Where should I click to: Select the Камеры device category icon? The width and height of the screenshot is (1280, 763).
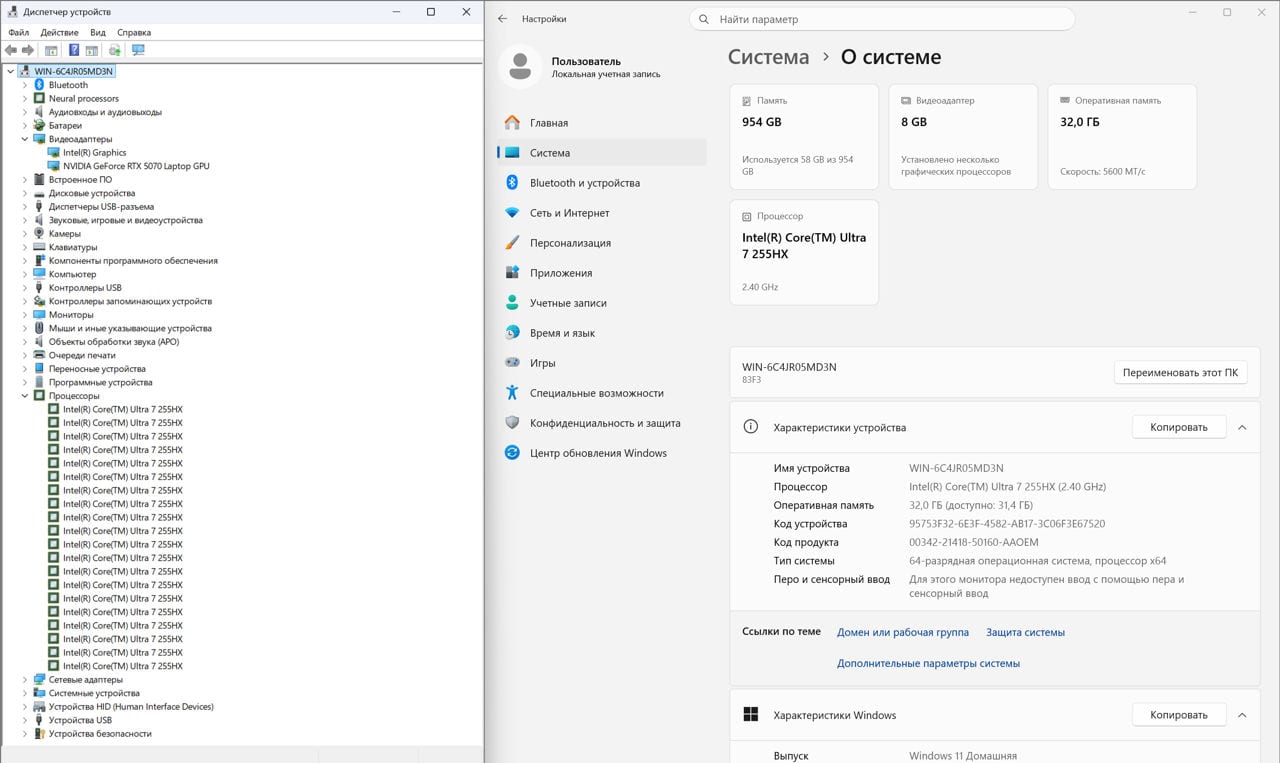coord(39,234)
